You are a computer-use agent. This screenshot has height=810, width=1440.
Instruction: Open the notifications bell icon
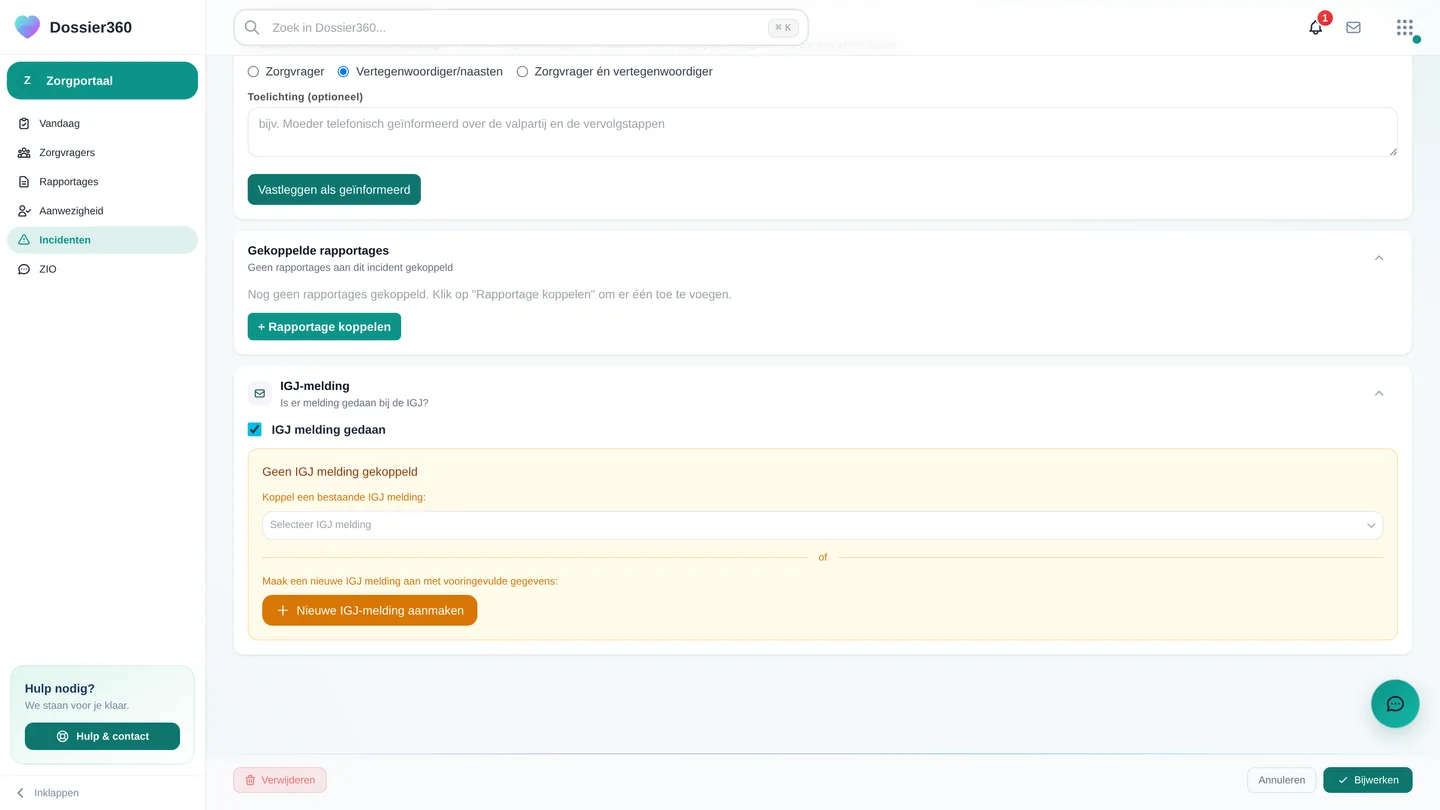point(1315,28)
